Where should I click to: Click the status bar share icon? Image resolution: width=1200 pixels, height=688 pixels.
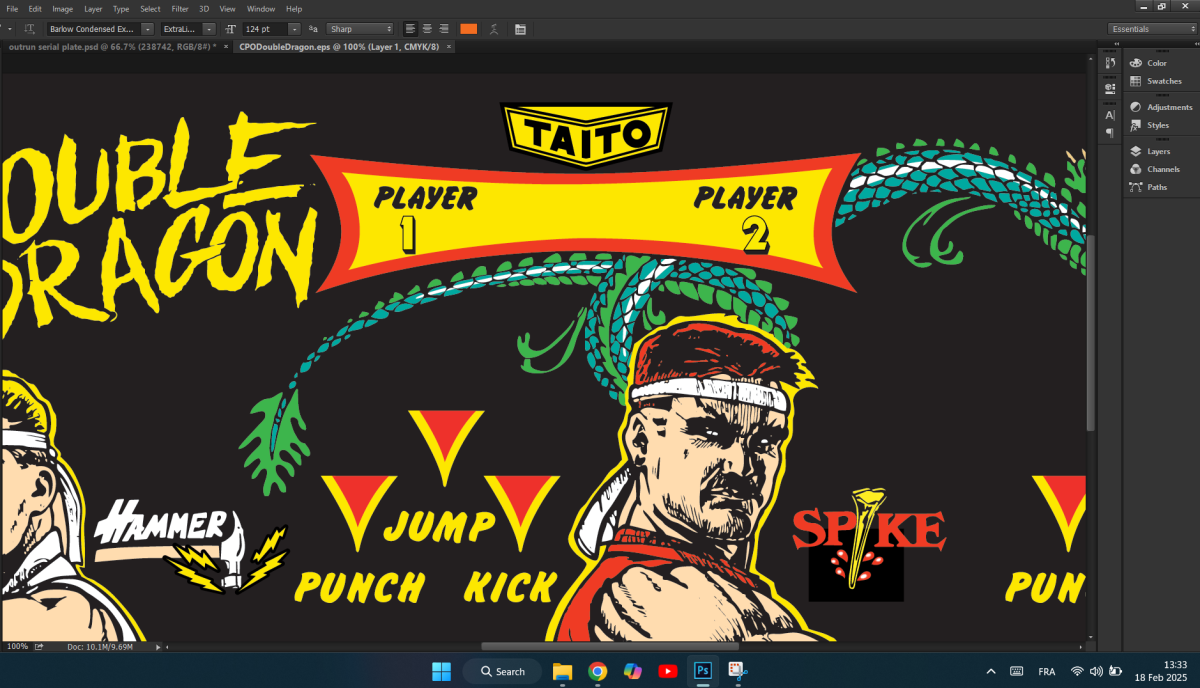point(39,647)
